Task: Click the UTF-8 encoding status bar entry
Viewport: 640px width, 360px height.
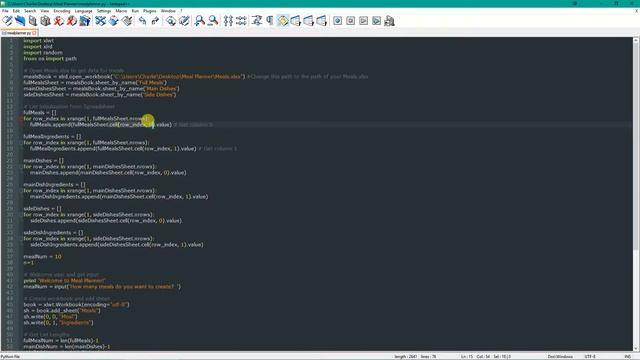Action: pyautogui.click(x=590, y=357)
